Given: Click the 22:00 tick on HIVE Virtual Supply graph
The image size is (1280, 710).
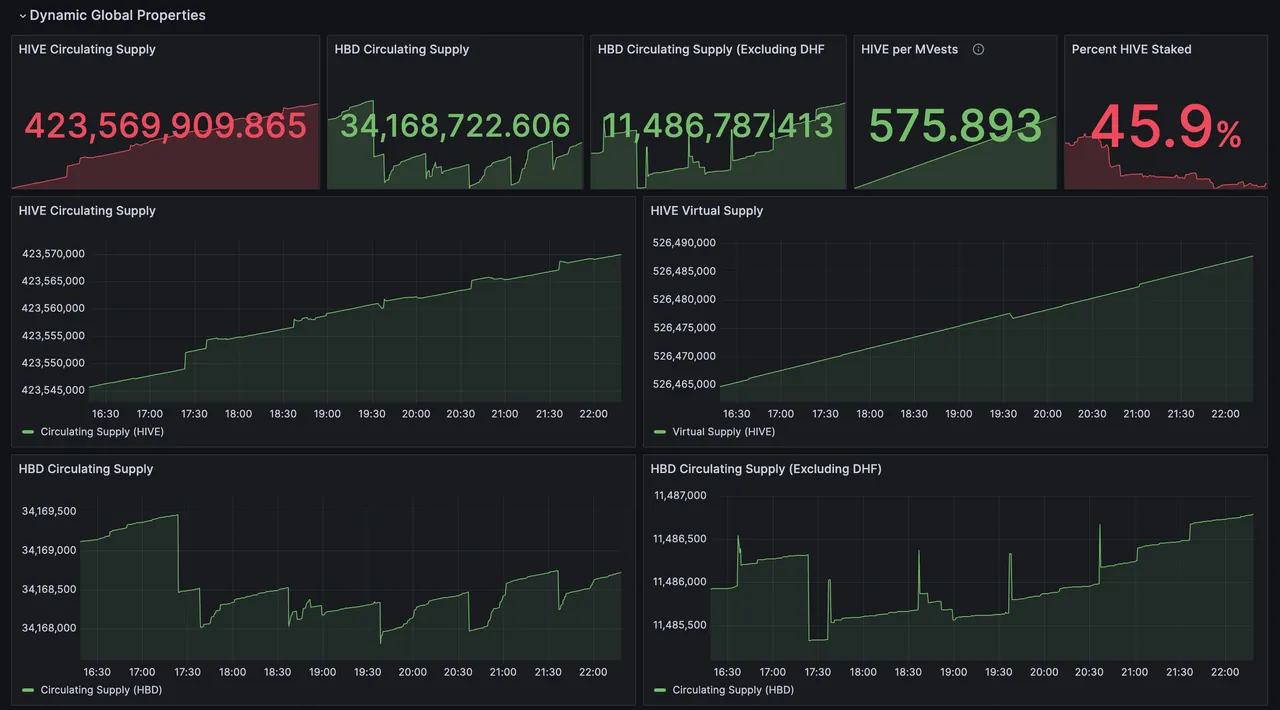Looking at the screenshot, I should [x=1225, y=414].
